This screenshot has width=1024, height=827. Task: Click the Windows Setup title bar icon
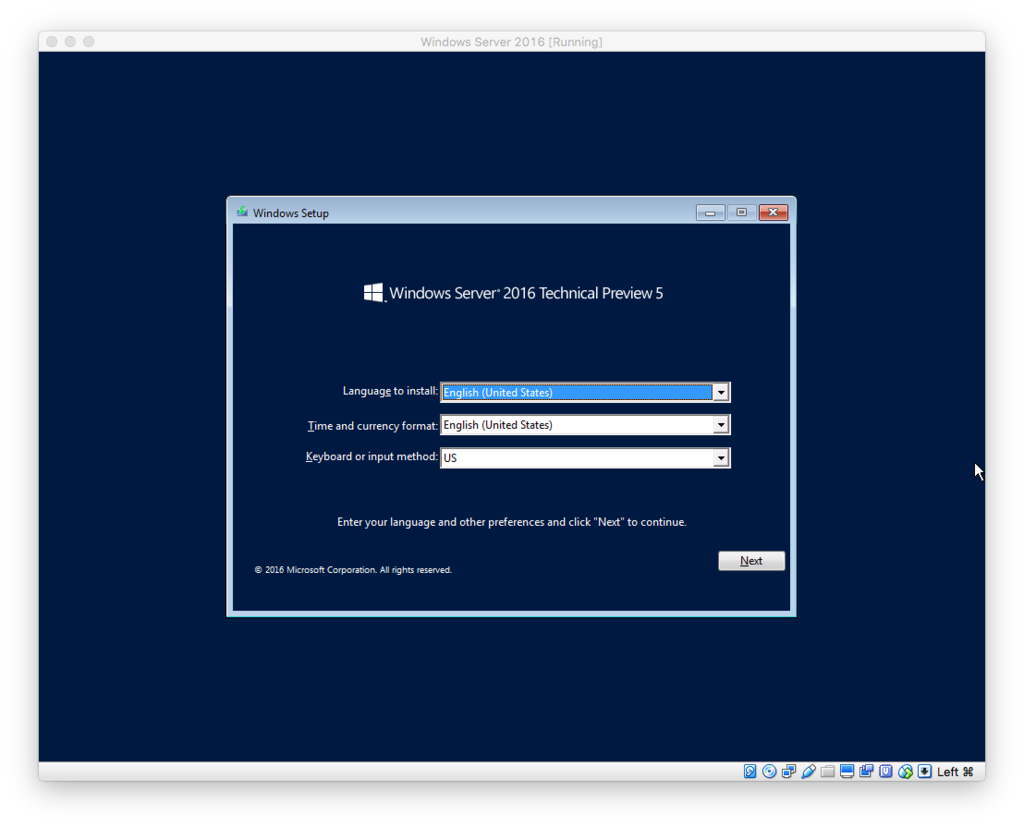(x=242, y=212)
